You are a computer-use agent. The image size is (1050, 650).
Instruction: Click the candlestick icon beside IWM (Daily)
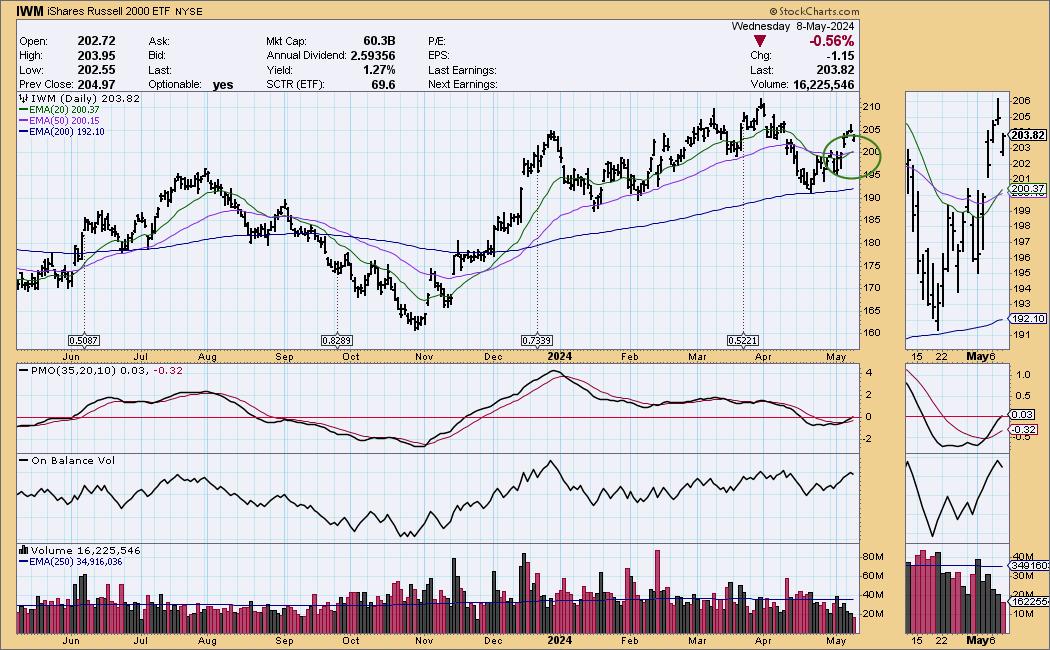tap(24, 99)
